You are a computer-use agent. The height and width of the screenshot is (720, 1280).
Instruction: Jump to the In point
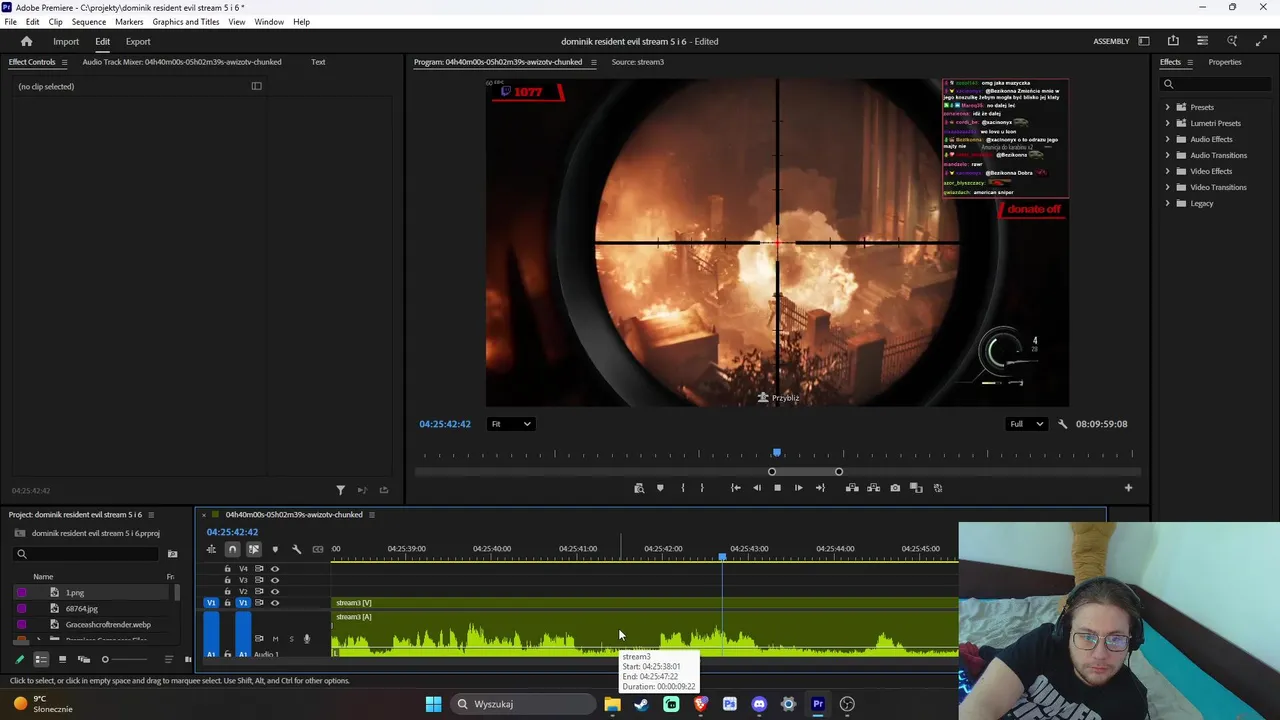tap(735, 488)
